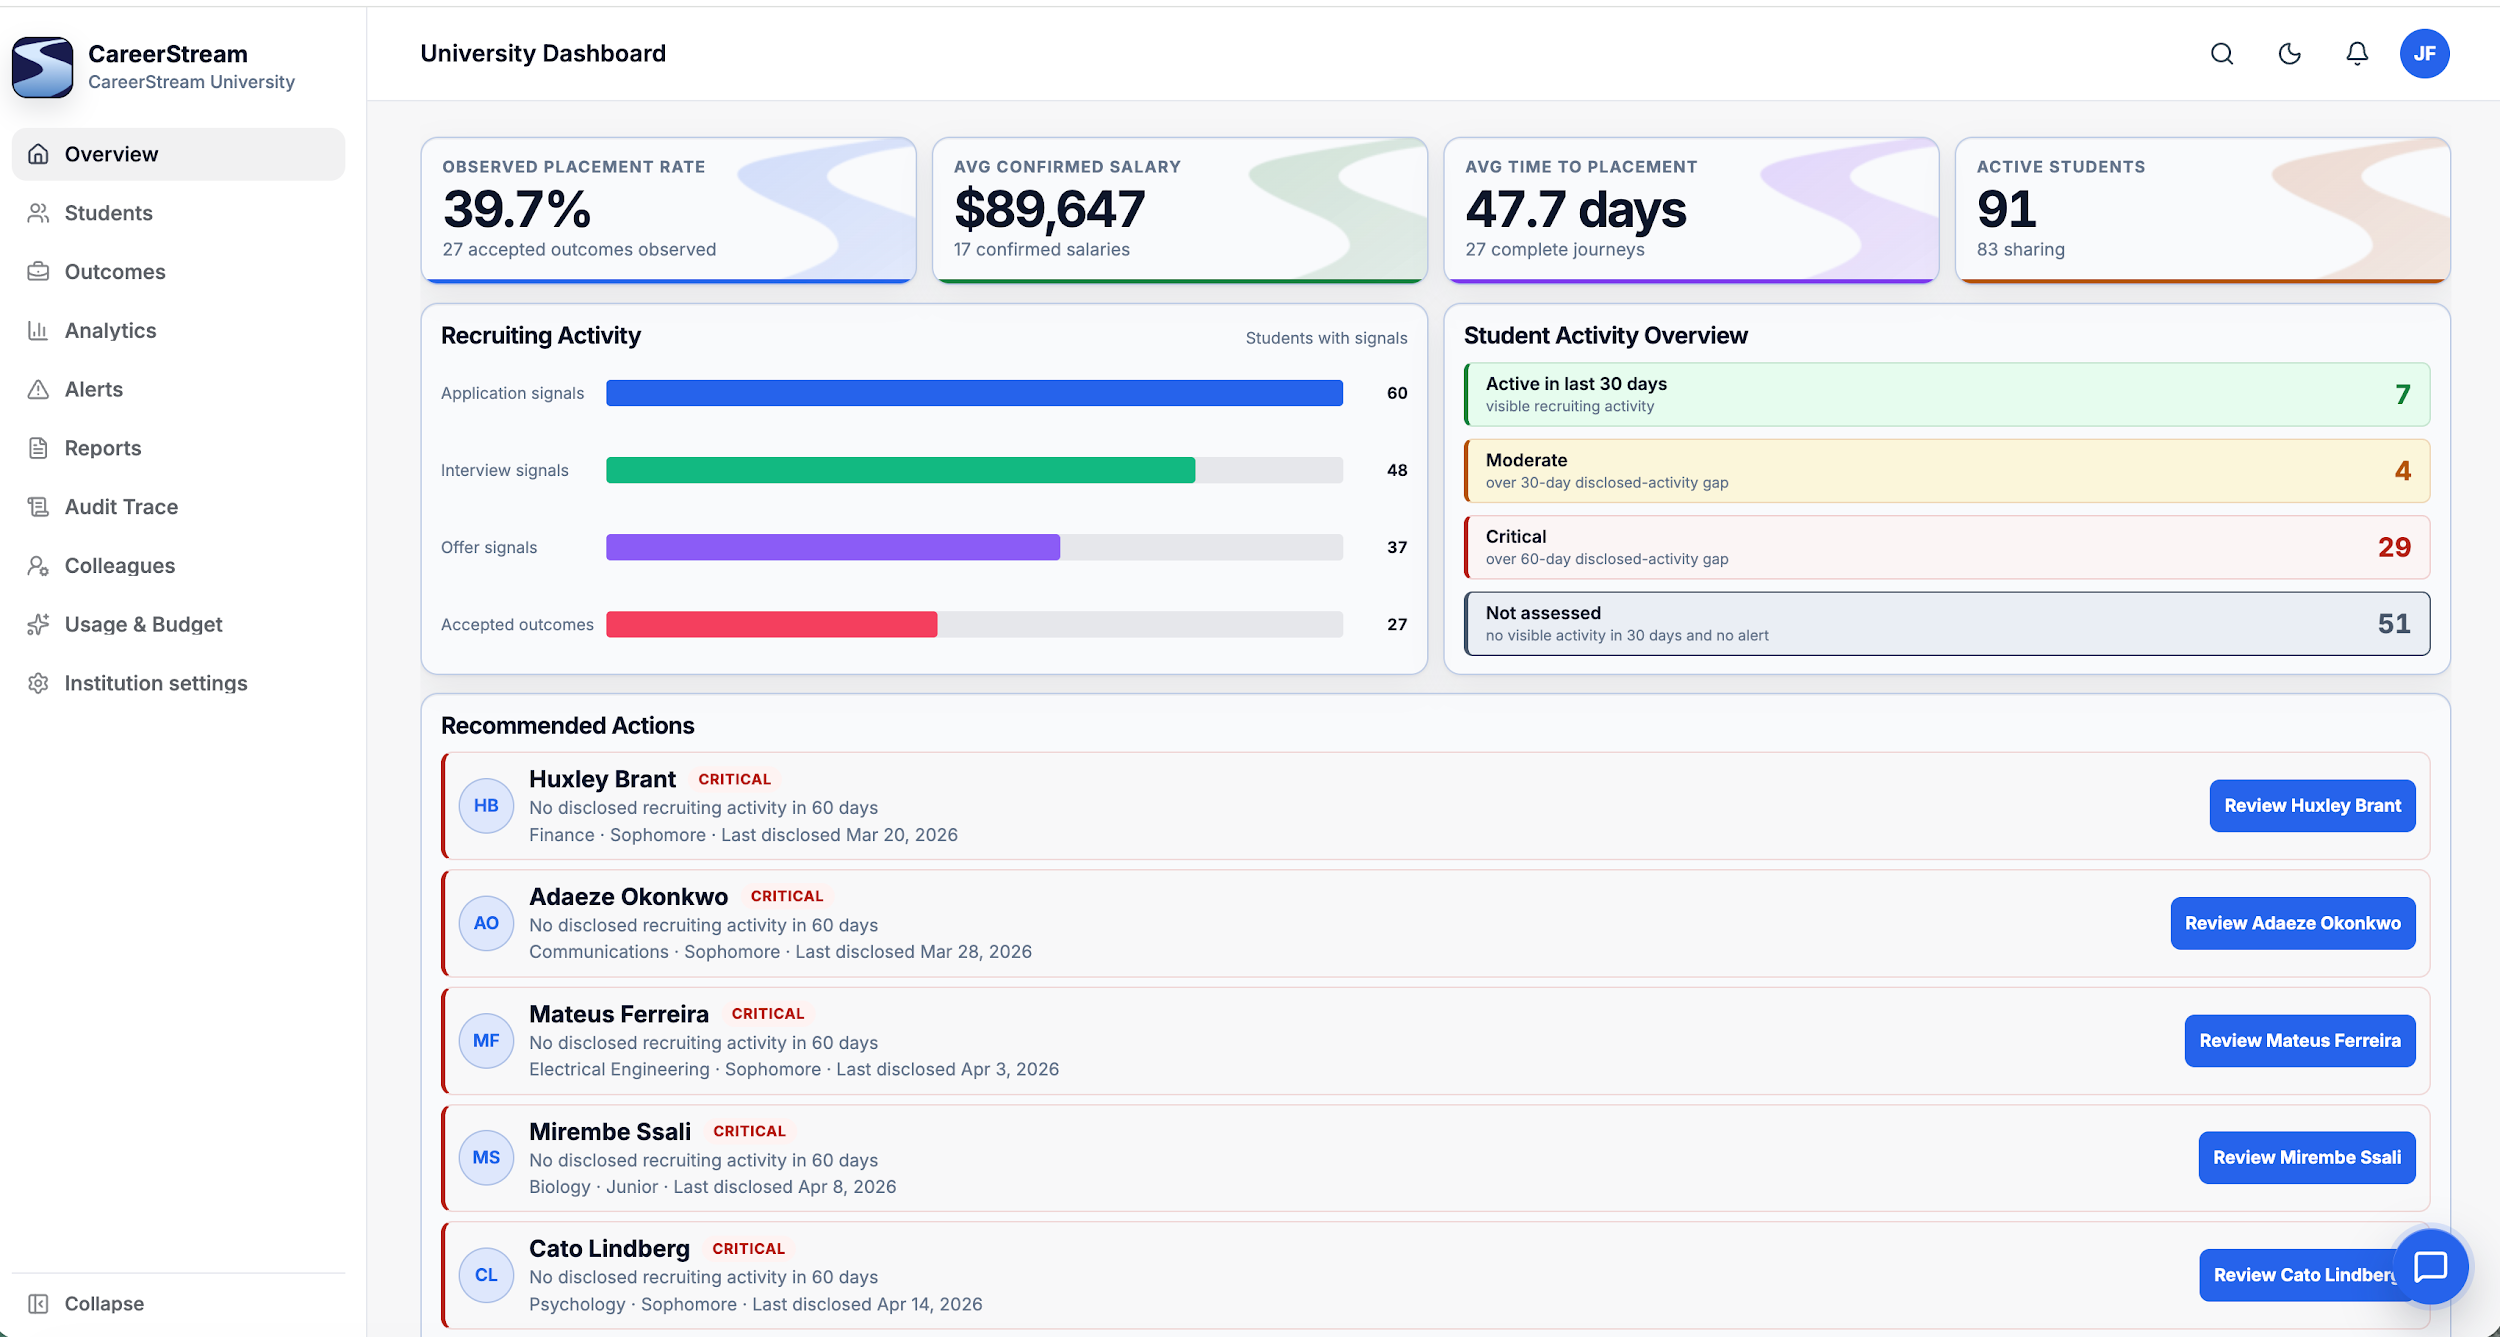This screenshot has height=1337, width=2500.
Task: Click the HB avatar for Huxley Brant
Action: coord(486,806)
